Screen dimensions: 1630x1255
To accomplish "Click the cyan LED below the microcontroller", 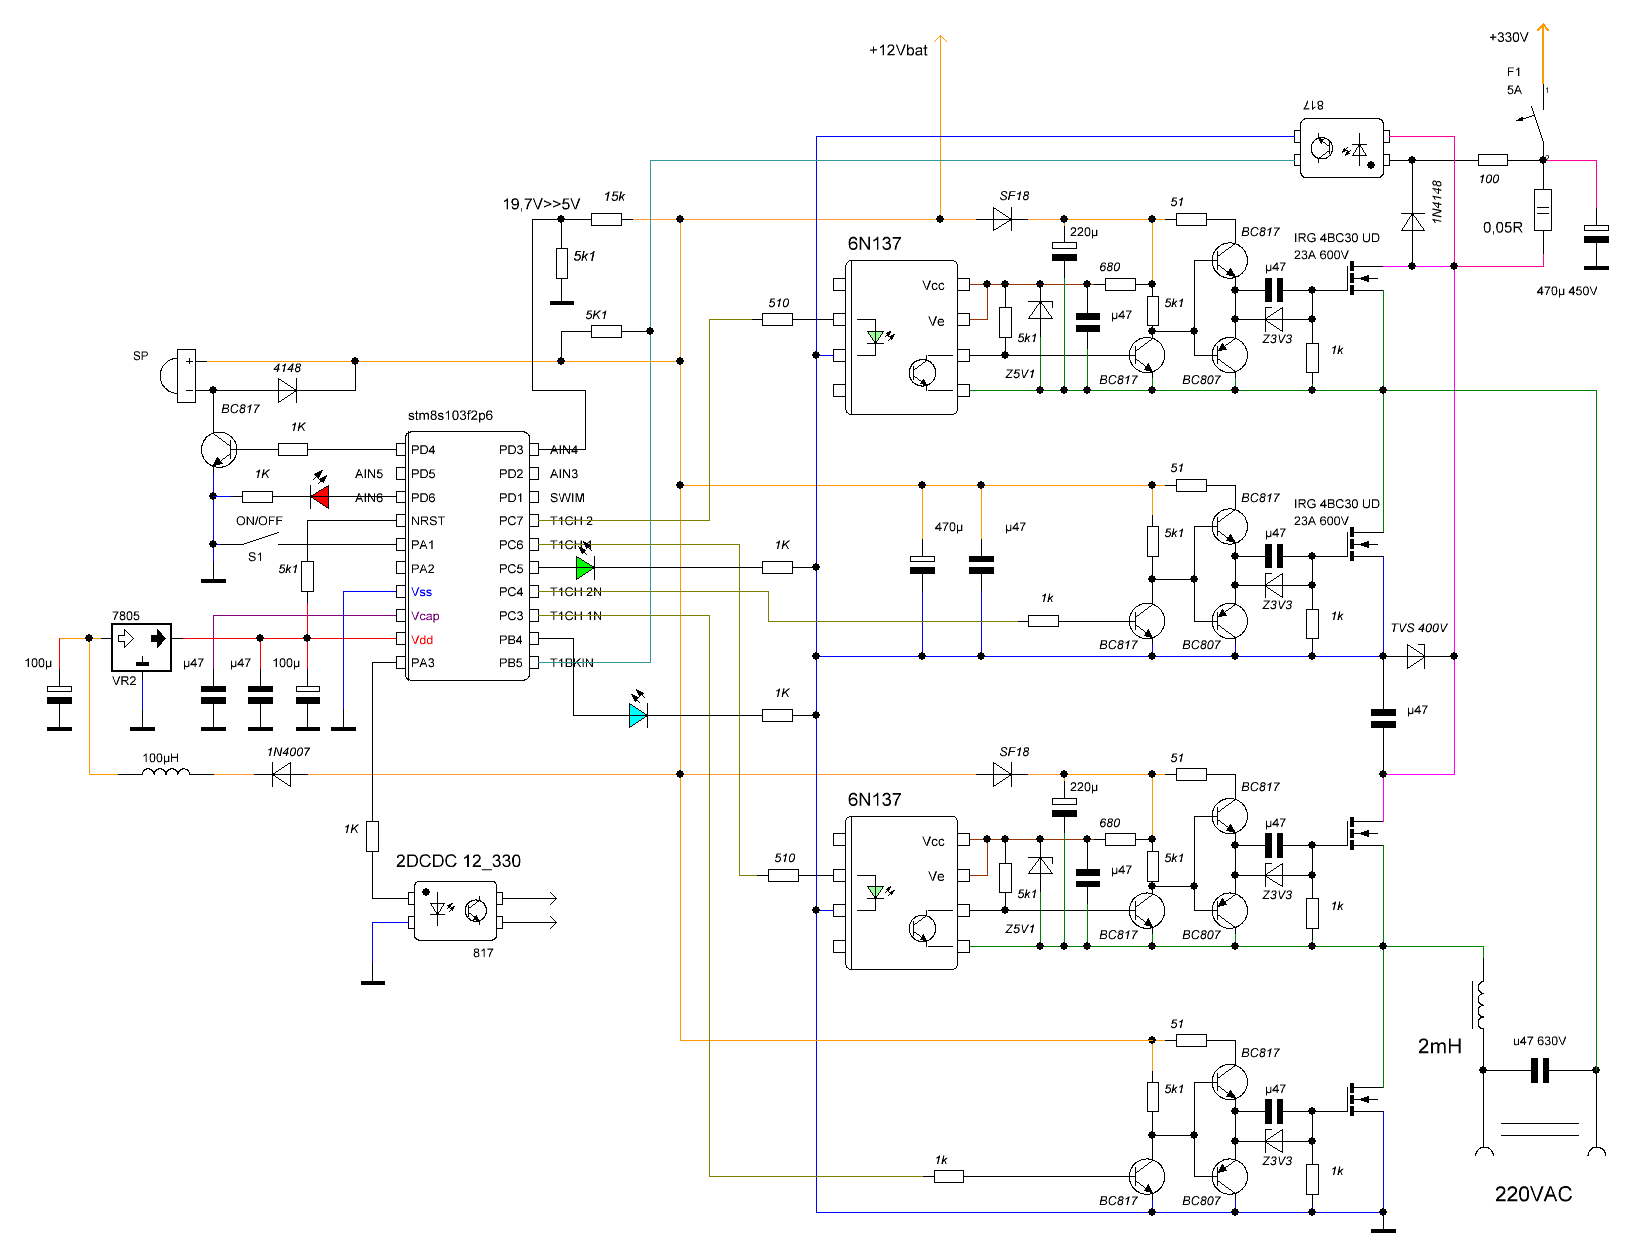I will click(638, 715).
